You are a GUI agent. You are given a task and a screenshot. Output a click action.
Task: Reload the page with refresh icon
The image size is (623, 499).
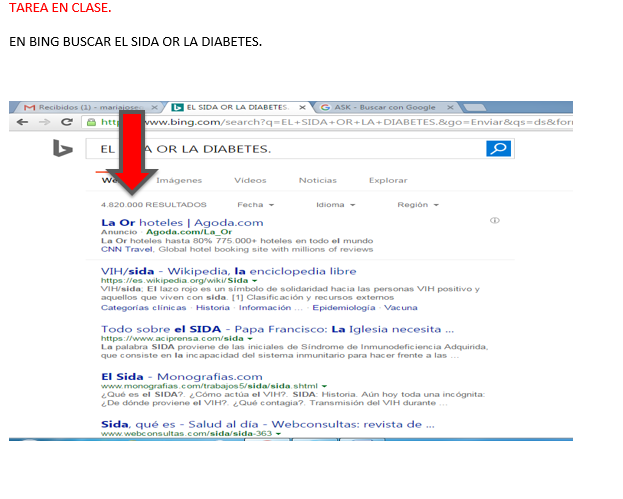click(x=67, y=122)
